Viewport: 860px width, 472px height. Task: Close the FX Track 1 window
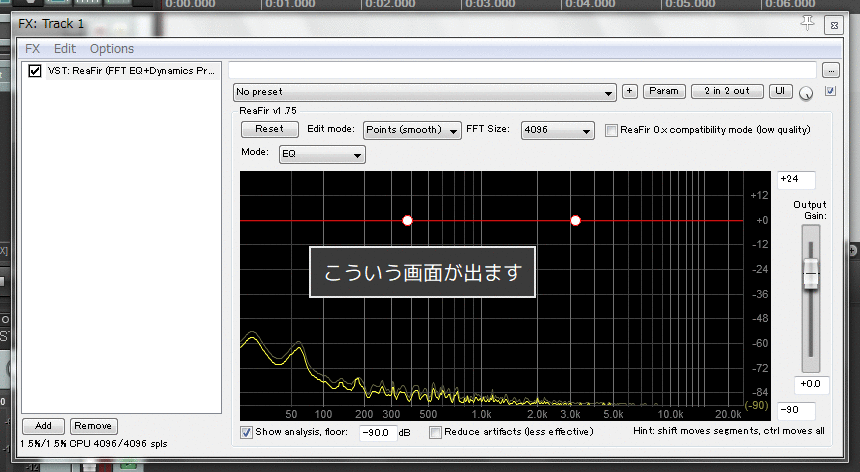click(x=832, y=26)
